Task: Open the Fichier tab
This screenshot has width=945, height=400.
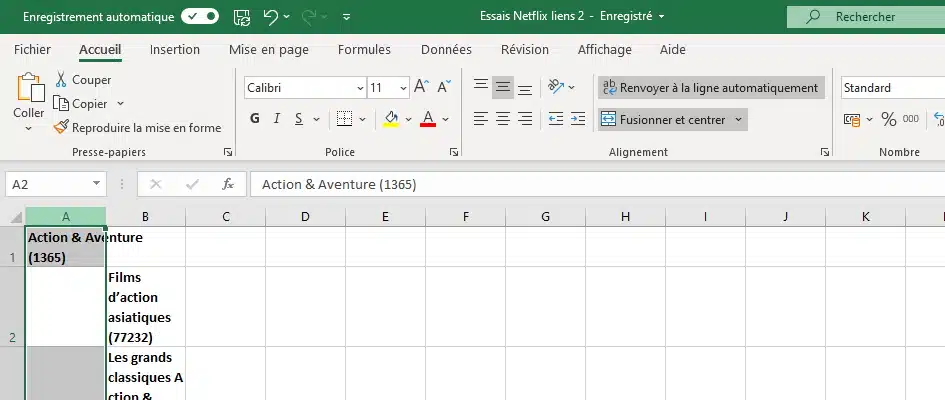Action: 33,49
